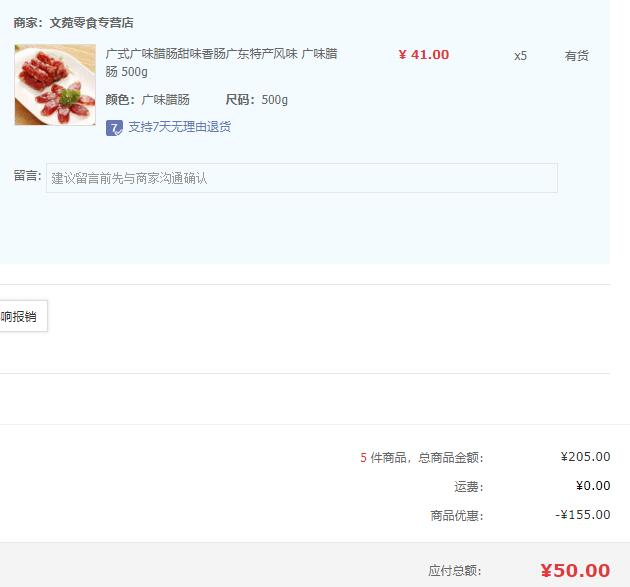Image resolution: width=630 pixels, height=587 pixels.
Task: Select the merchant name 文苑零食专营店
Action: (x=92, y=22)
